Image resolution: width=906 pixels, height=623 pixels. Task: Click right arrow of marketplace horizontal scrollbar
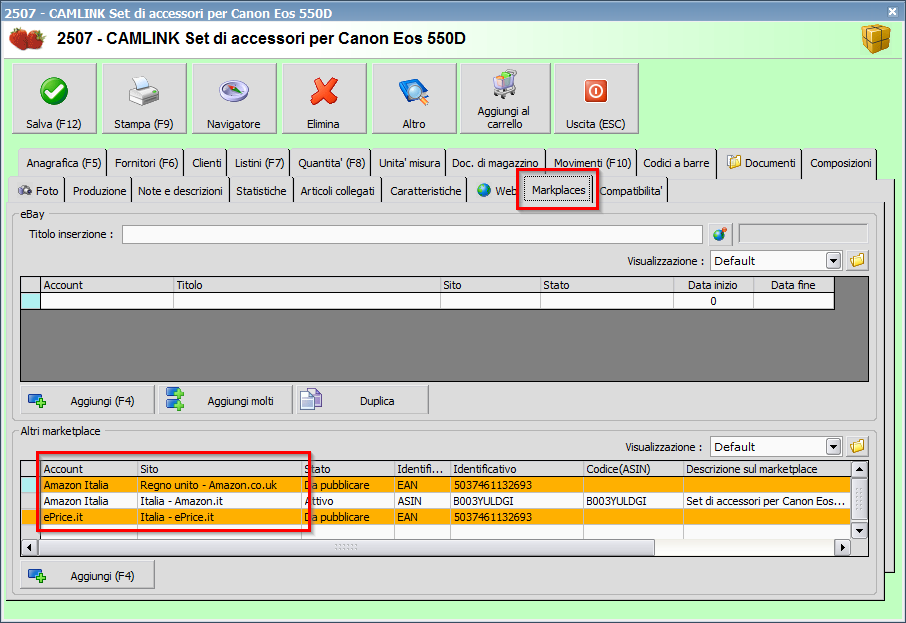pyautogui.click(x=843, y=548)
